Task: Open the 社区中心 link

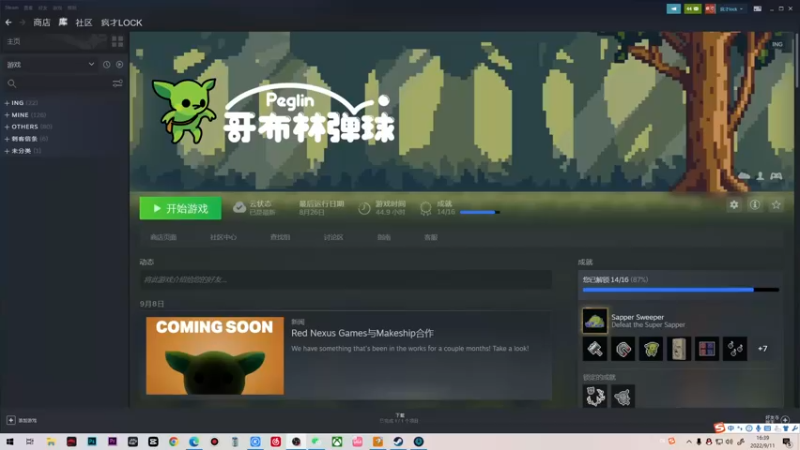Action: coord(223,237)
